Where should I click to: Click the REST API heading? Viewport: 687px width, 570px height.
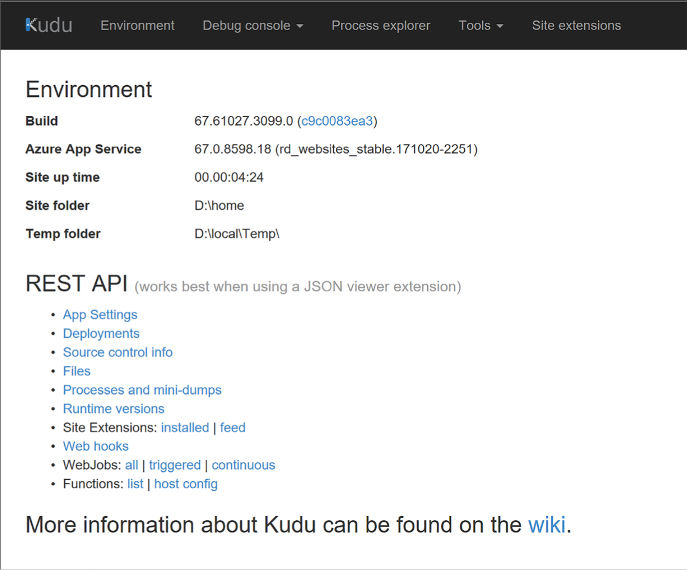point(77,283)
